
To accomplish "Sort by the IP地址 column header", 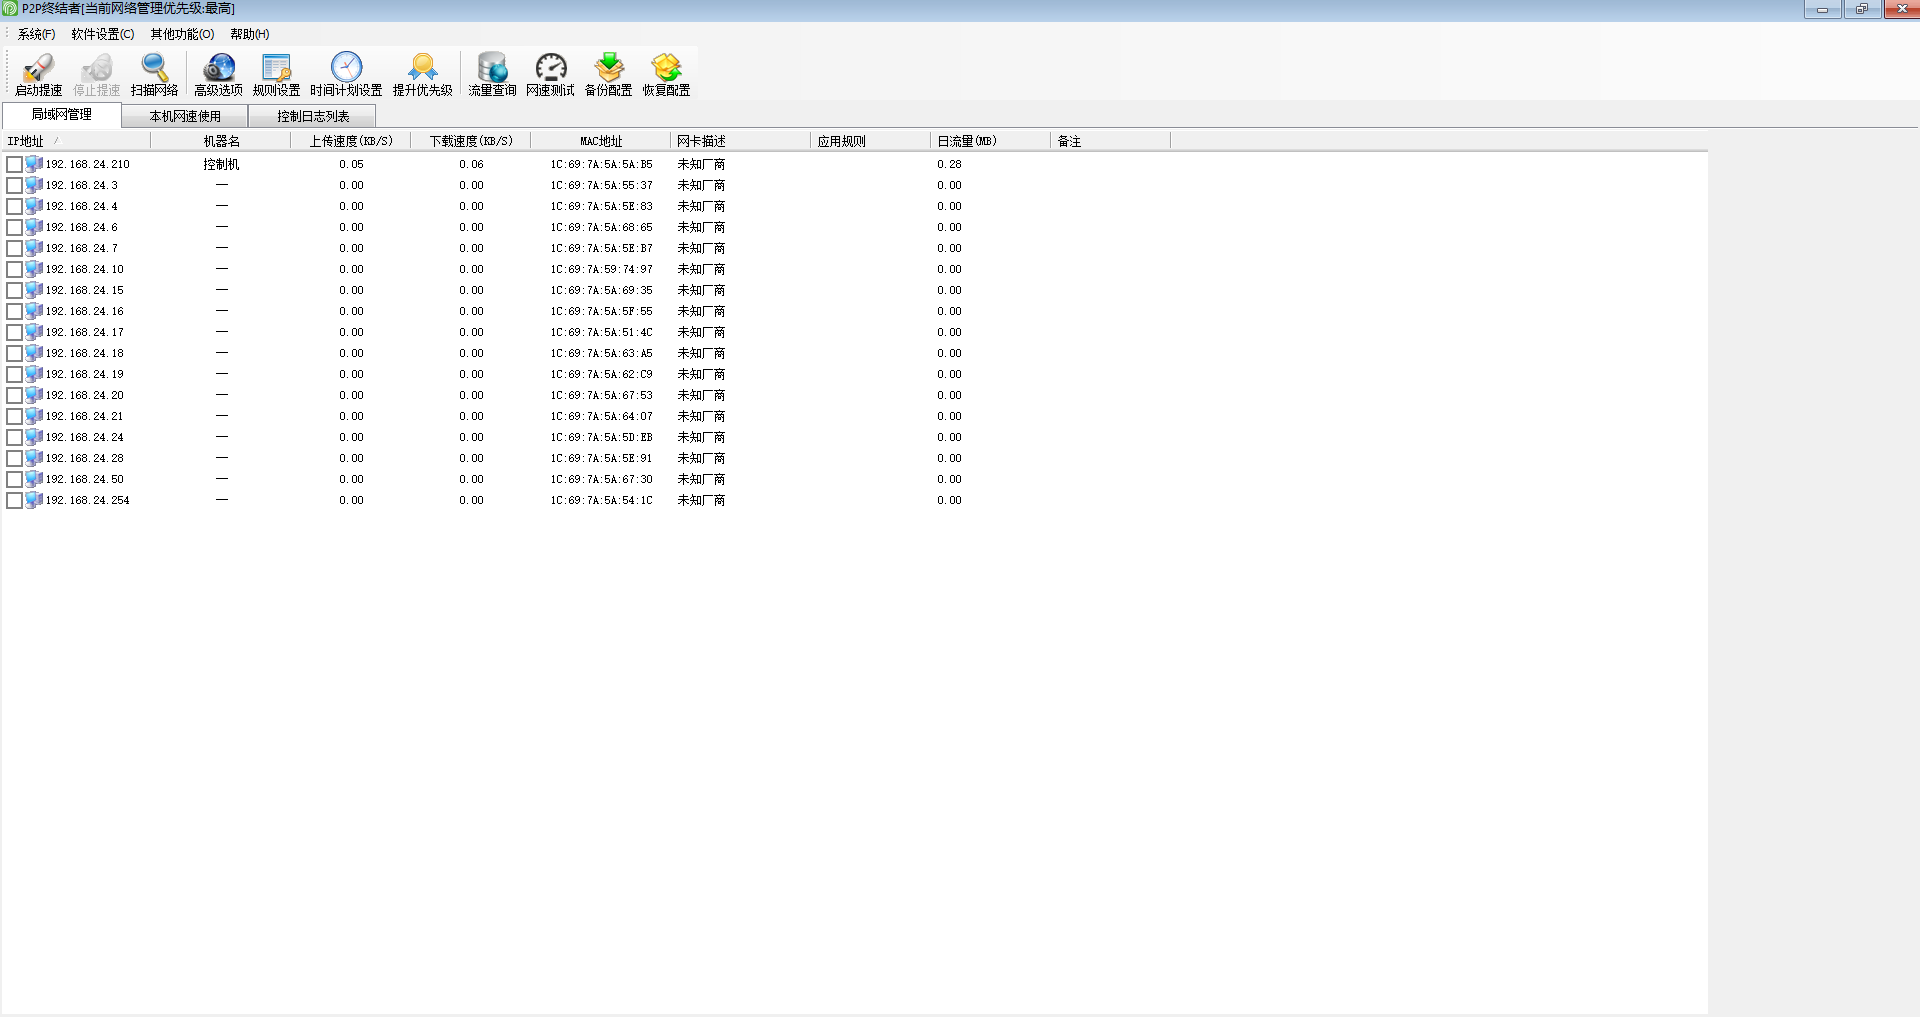I will [26, 141].
